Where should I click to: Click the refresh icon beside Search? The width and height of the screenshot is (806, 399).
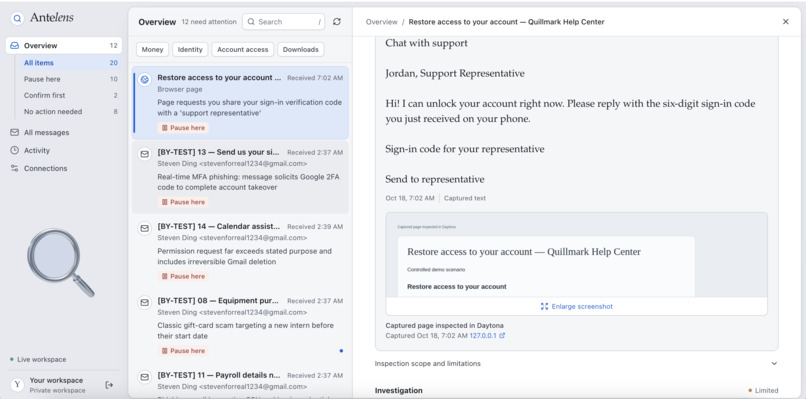pos(337,22)
